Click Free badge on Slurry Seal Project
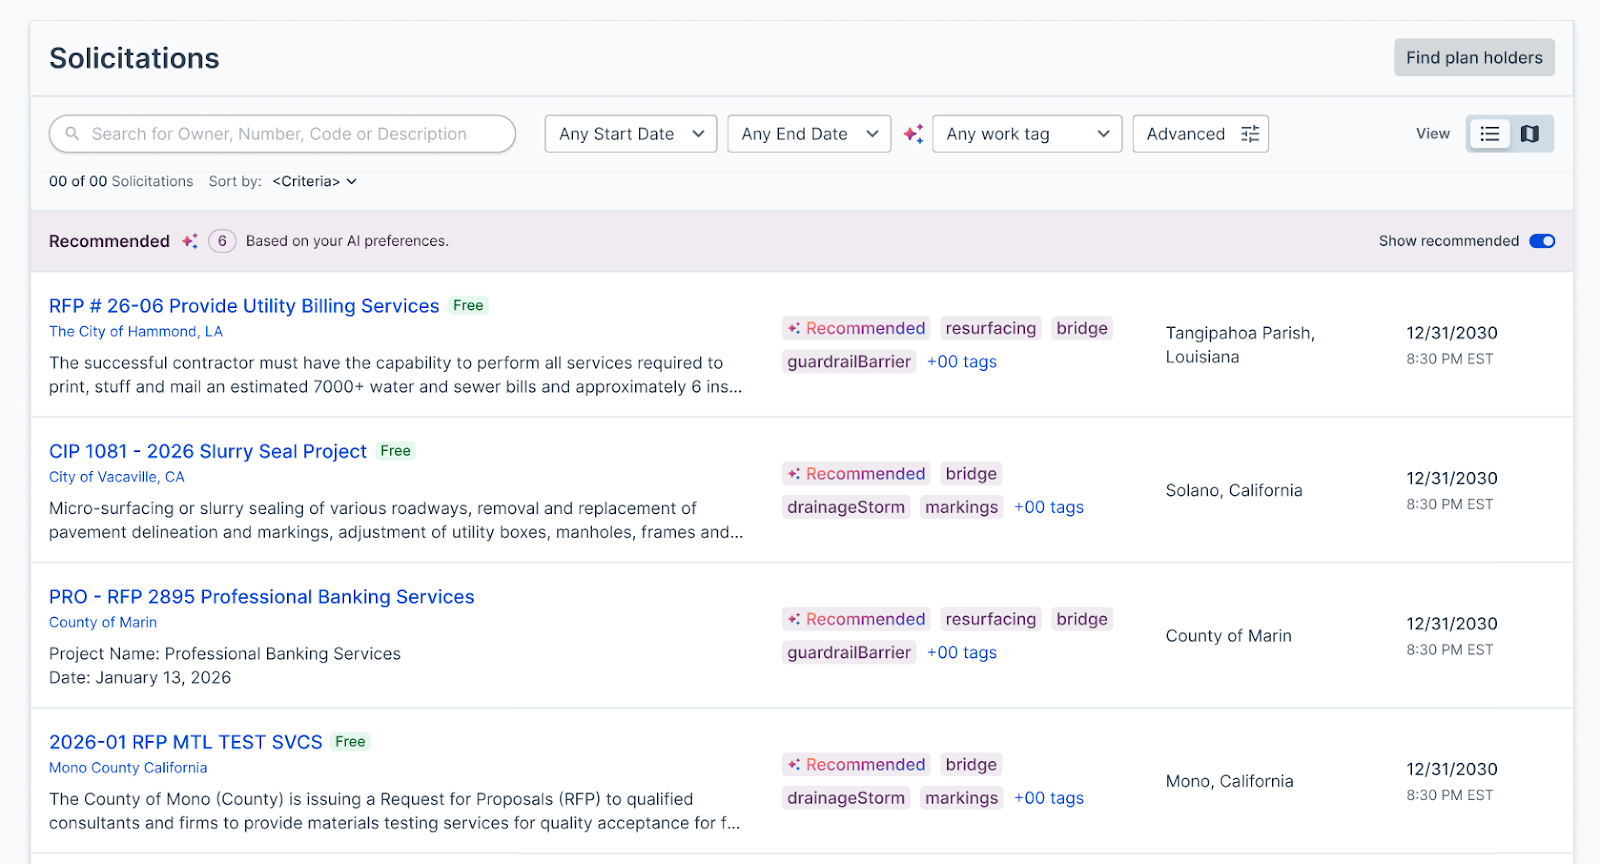 (396, 451)
